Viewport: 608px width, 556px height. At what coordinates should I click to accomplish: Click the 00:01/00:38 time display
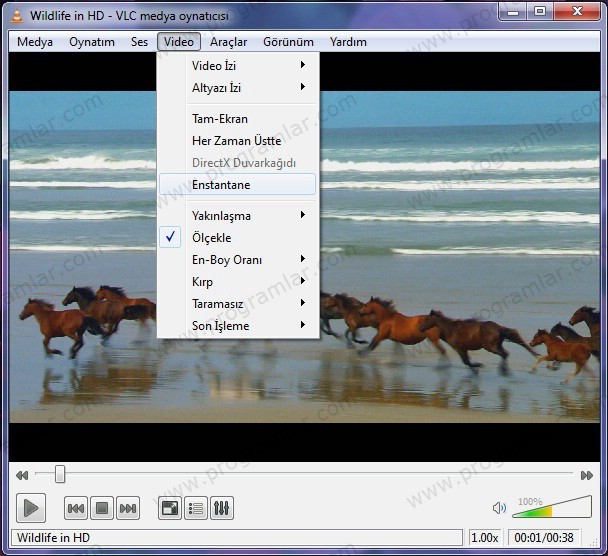[x=544, y=538]
